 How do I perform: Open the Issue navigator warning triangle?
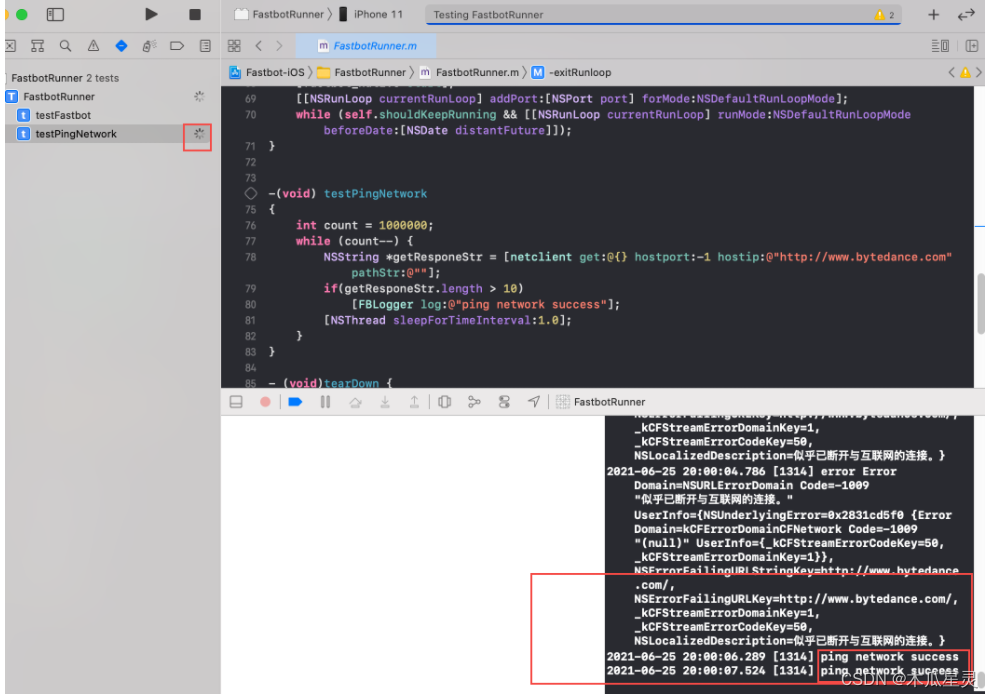pyautogui.click(x=94, y=46)
